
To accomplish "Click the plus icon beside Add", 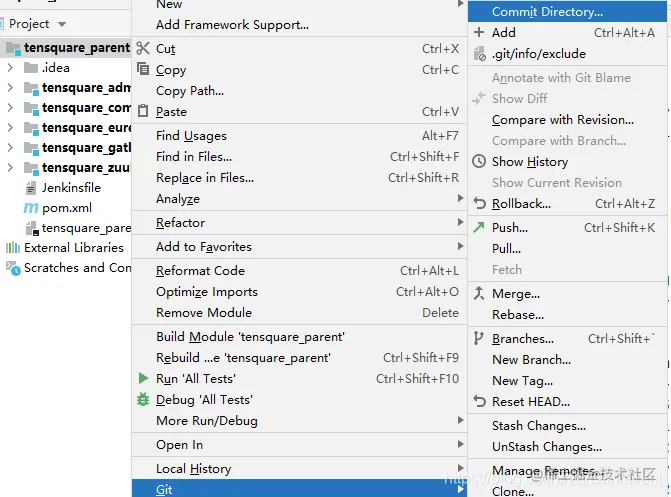I will click(479, 32).
